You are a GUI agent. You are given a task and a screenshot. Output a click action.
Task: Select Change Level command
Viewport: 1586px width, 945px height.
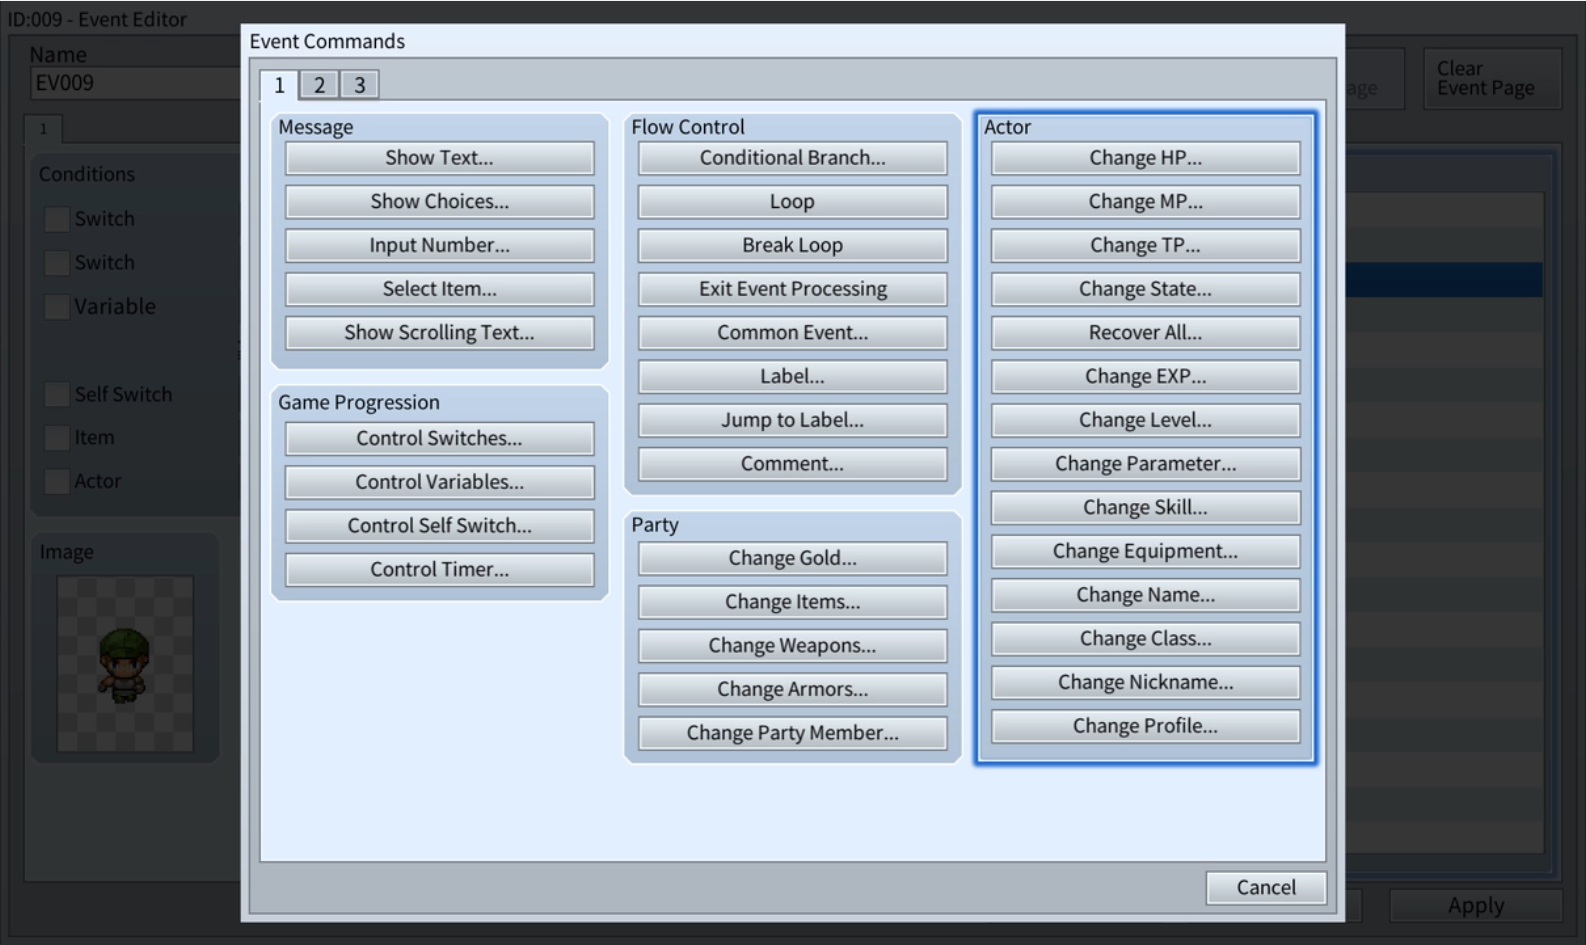(1145, 421)
